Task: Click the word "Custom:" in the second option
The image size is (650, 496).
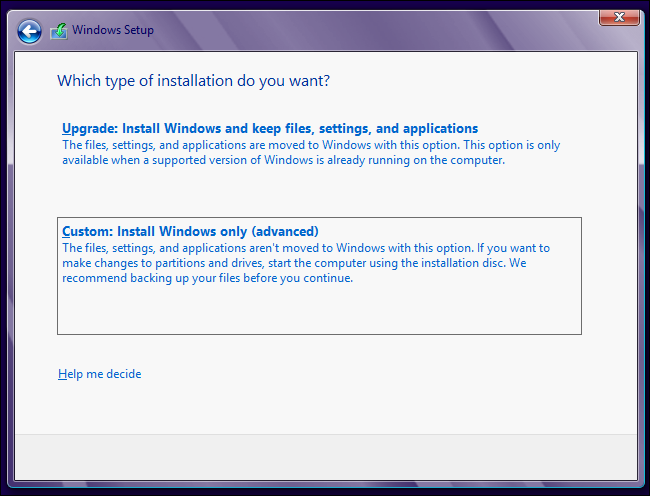Action: coord(85,231)
